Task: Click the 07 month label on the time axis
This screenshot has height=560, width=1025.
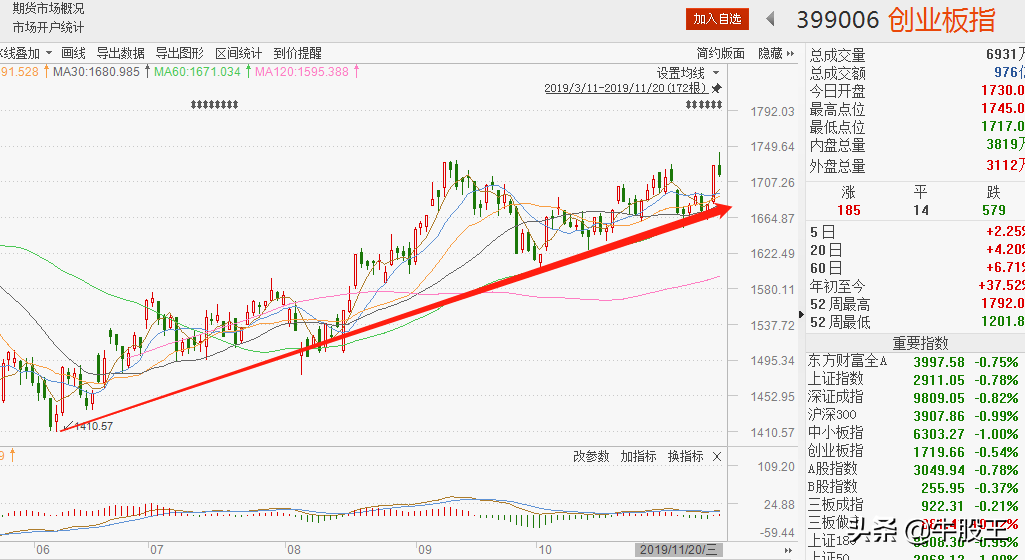Action: coord(156,550)
